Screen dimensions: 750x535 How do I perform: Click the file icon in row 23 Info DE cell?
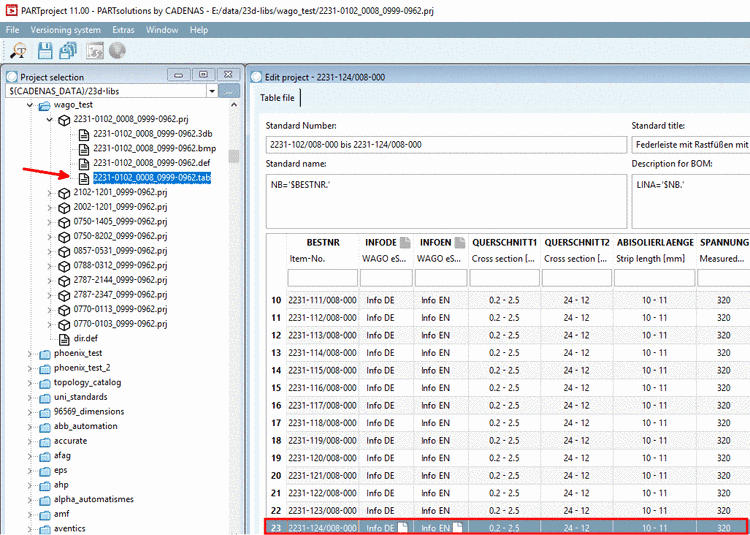pyautogui.click(x=402, y=527)
